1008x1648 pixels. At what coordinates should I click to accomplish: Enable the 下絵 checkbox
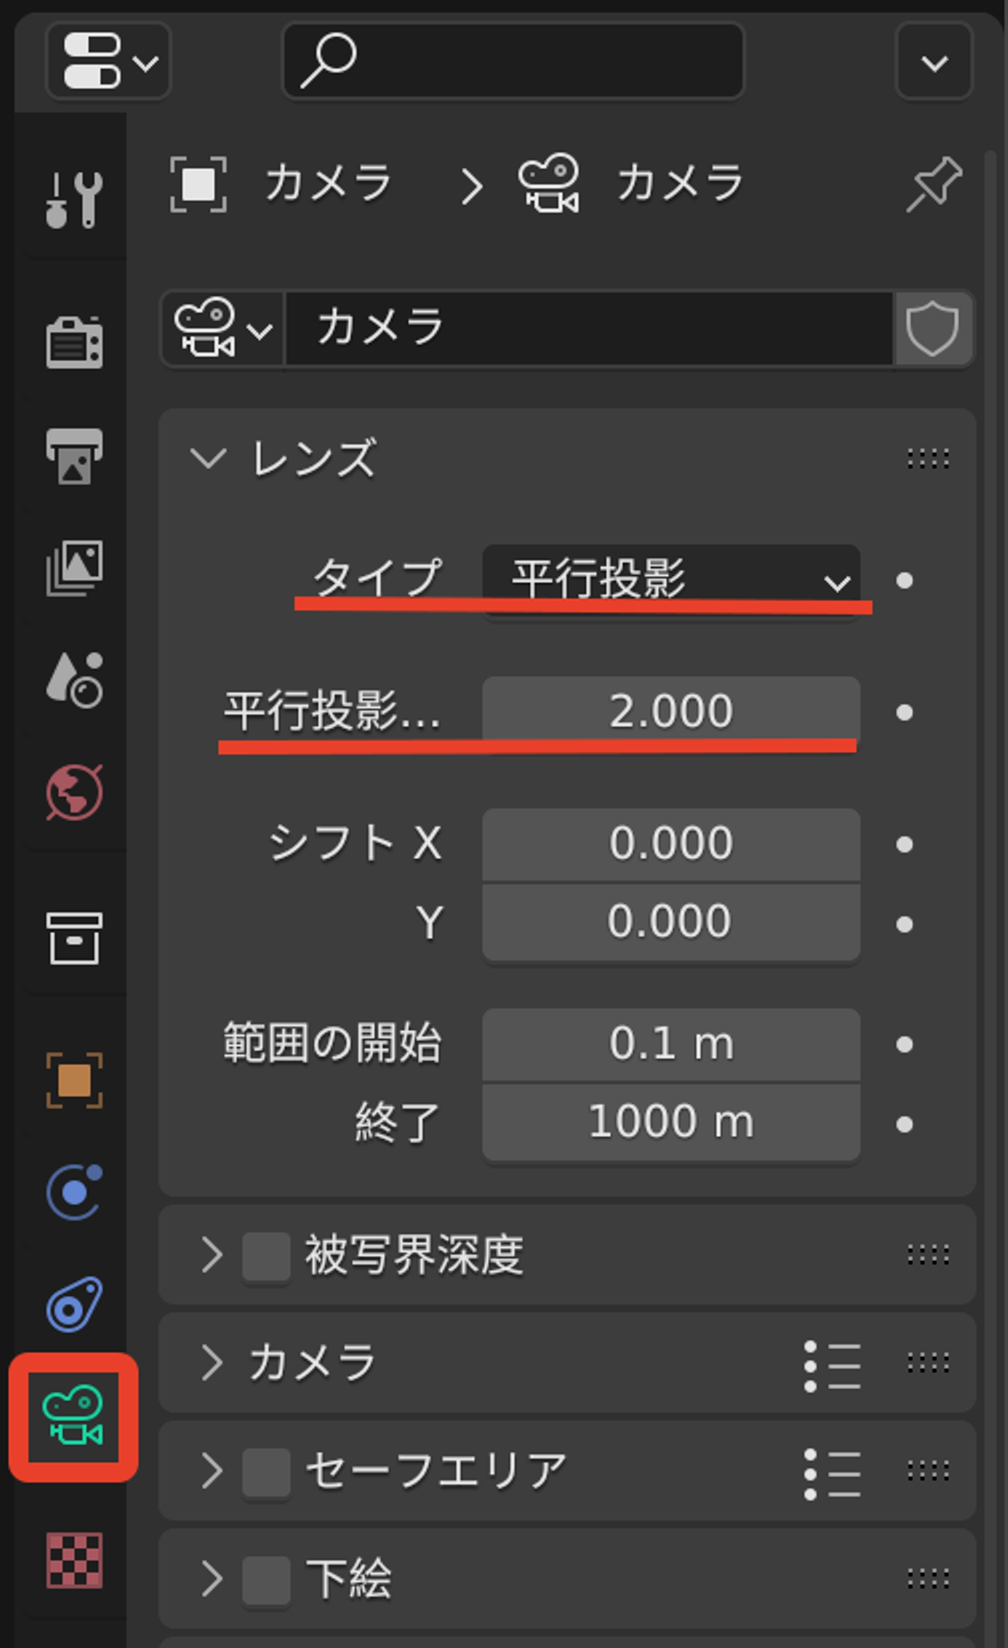(x=266, y=1581)
